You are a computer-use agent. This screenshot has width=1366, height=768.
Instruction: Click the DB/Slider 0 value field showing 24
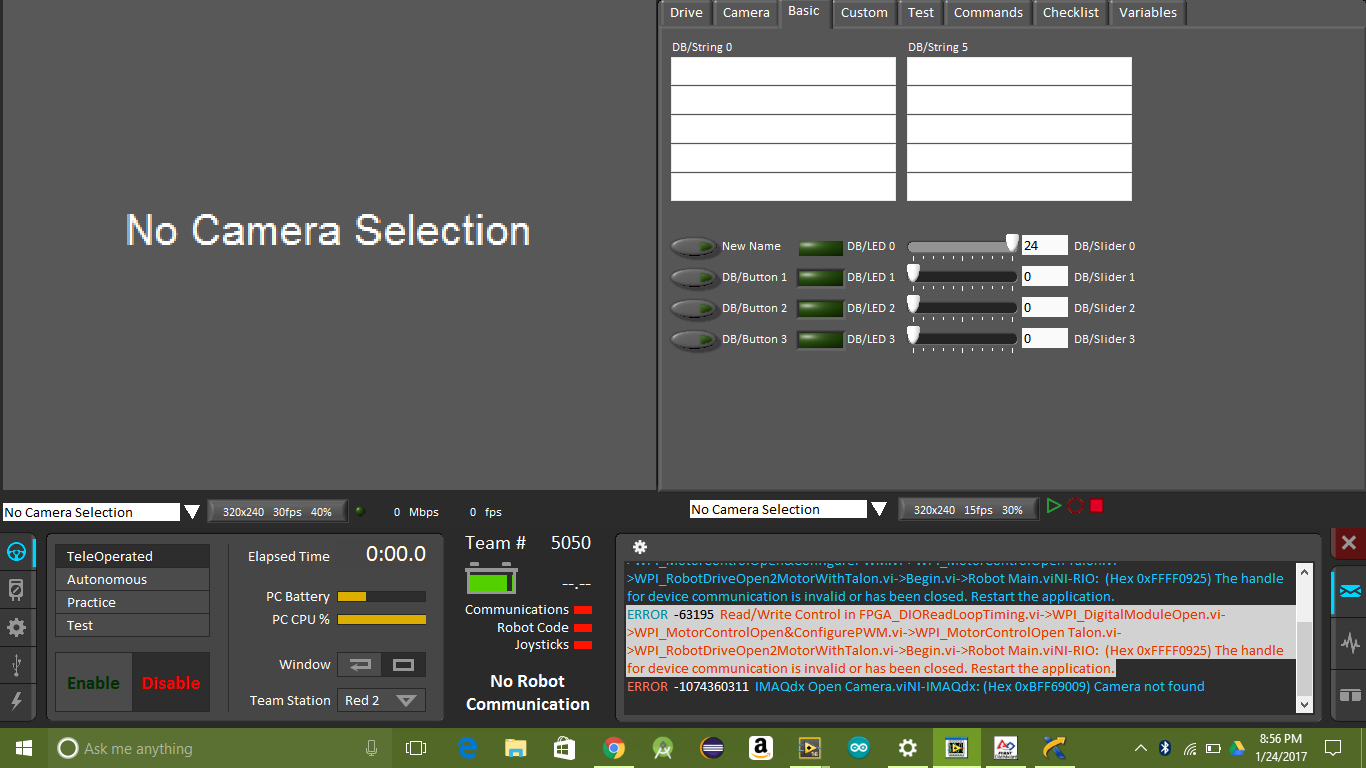(1045, 246)
